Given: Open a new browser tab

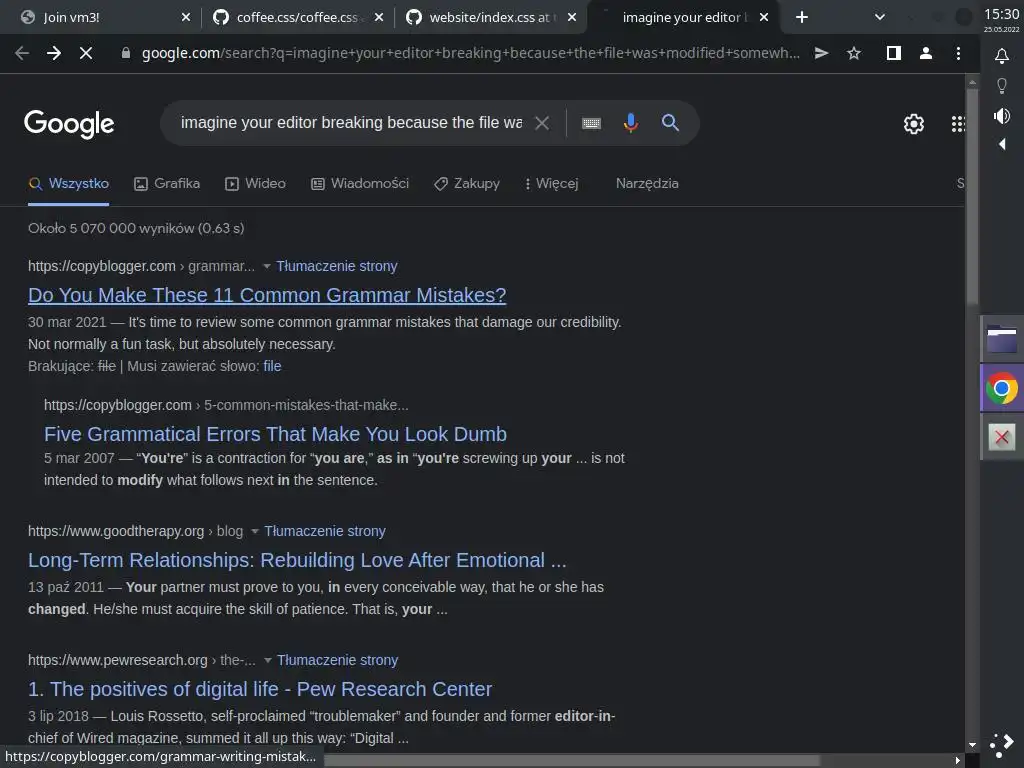Looking at the screenshot, I should [x=802, y=17].
